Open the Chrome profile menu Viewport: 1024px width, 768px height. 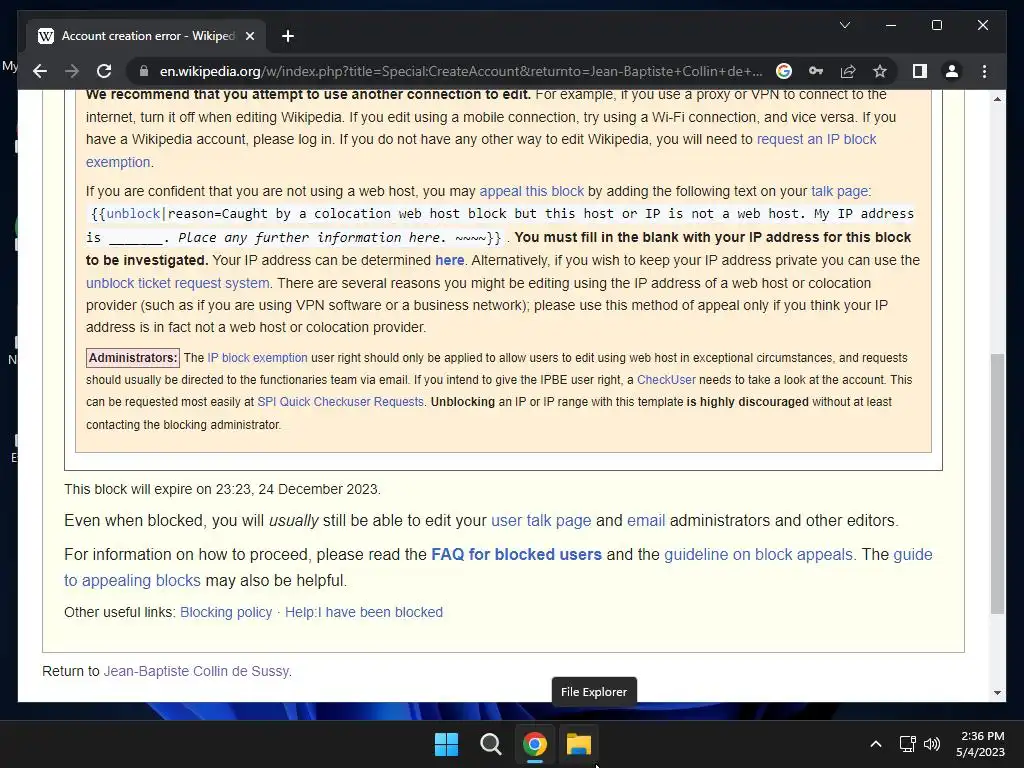coord(952,71)
